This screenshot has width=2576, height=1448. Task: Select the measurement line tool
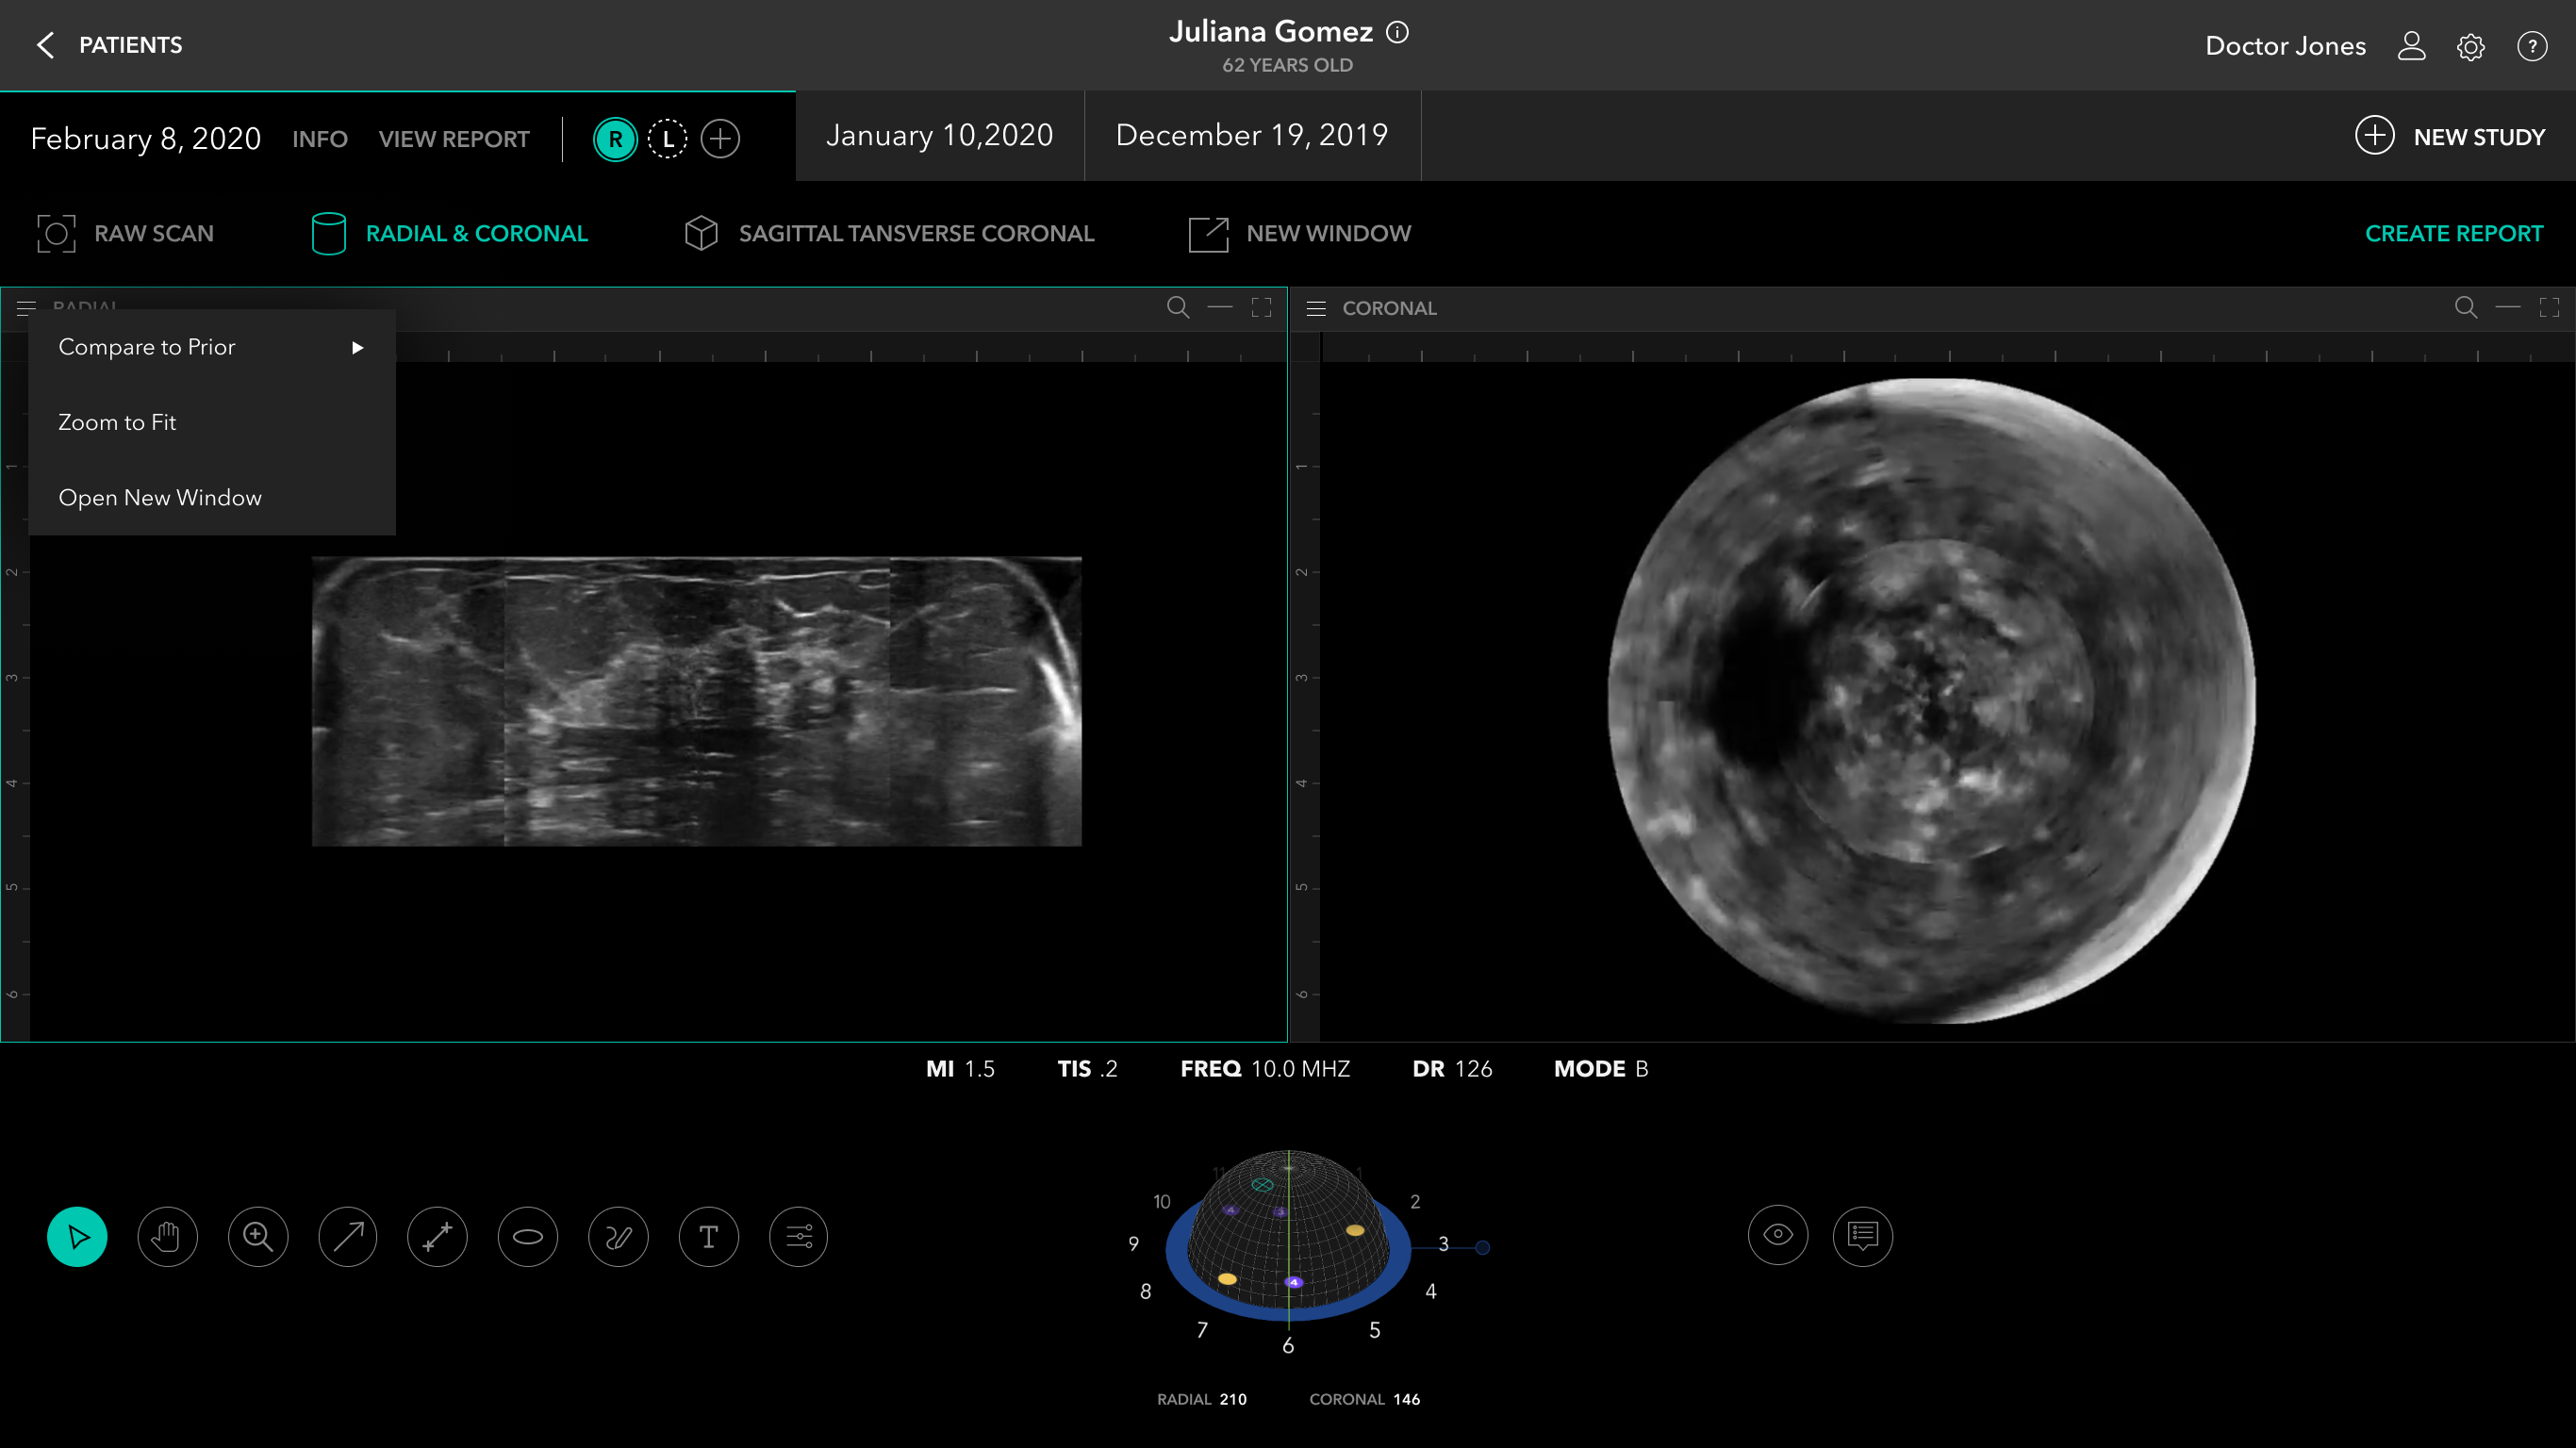438,1237
